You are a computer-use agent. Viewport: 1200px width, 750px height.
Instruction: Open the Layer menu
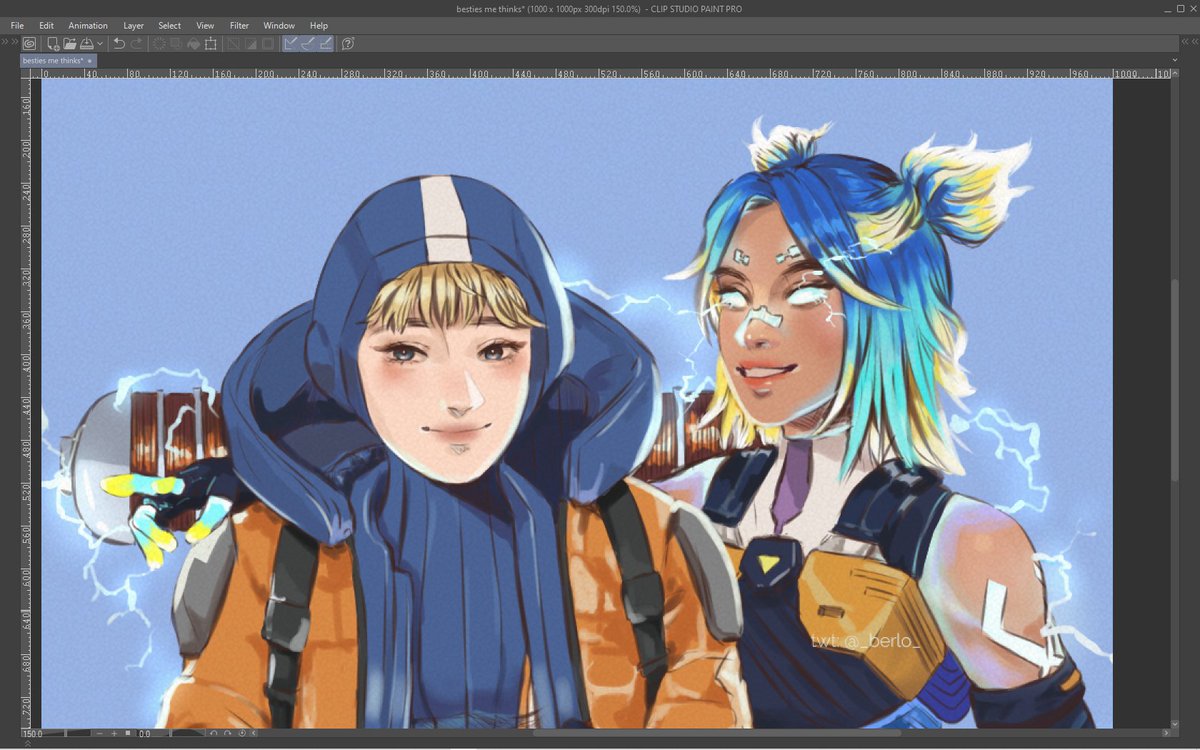(x=133, y=25)
